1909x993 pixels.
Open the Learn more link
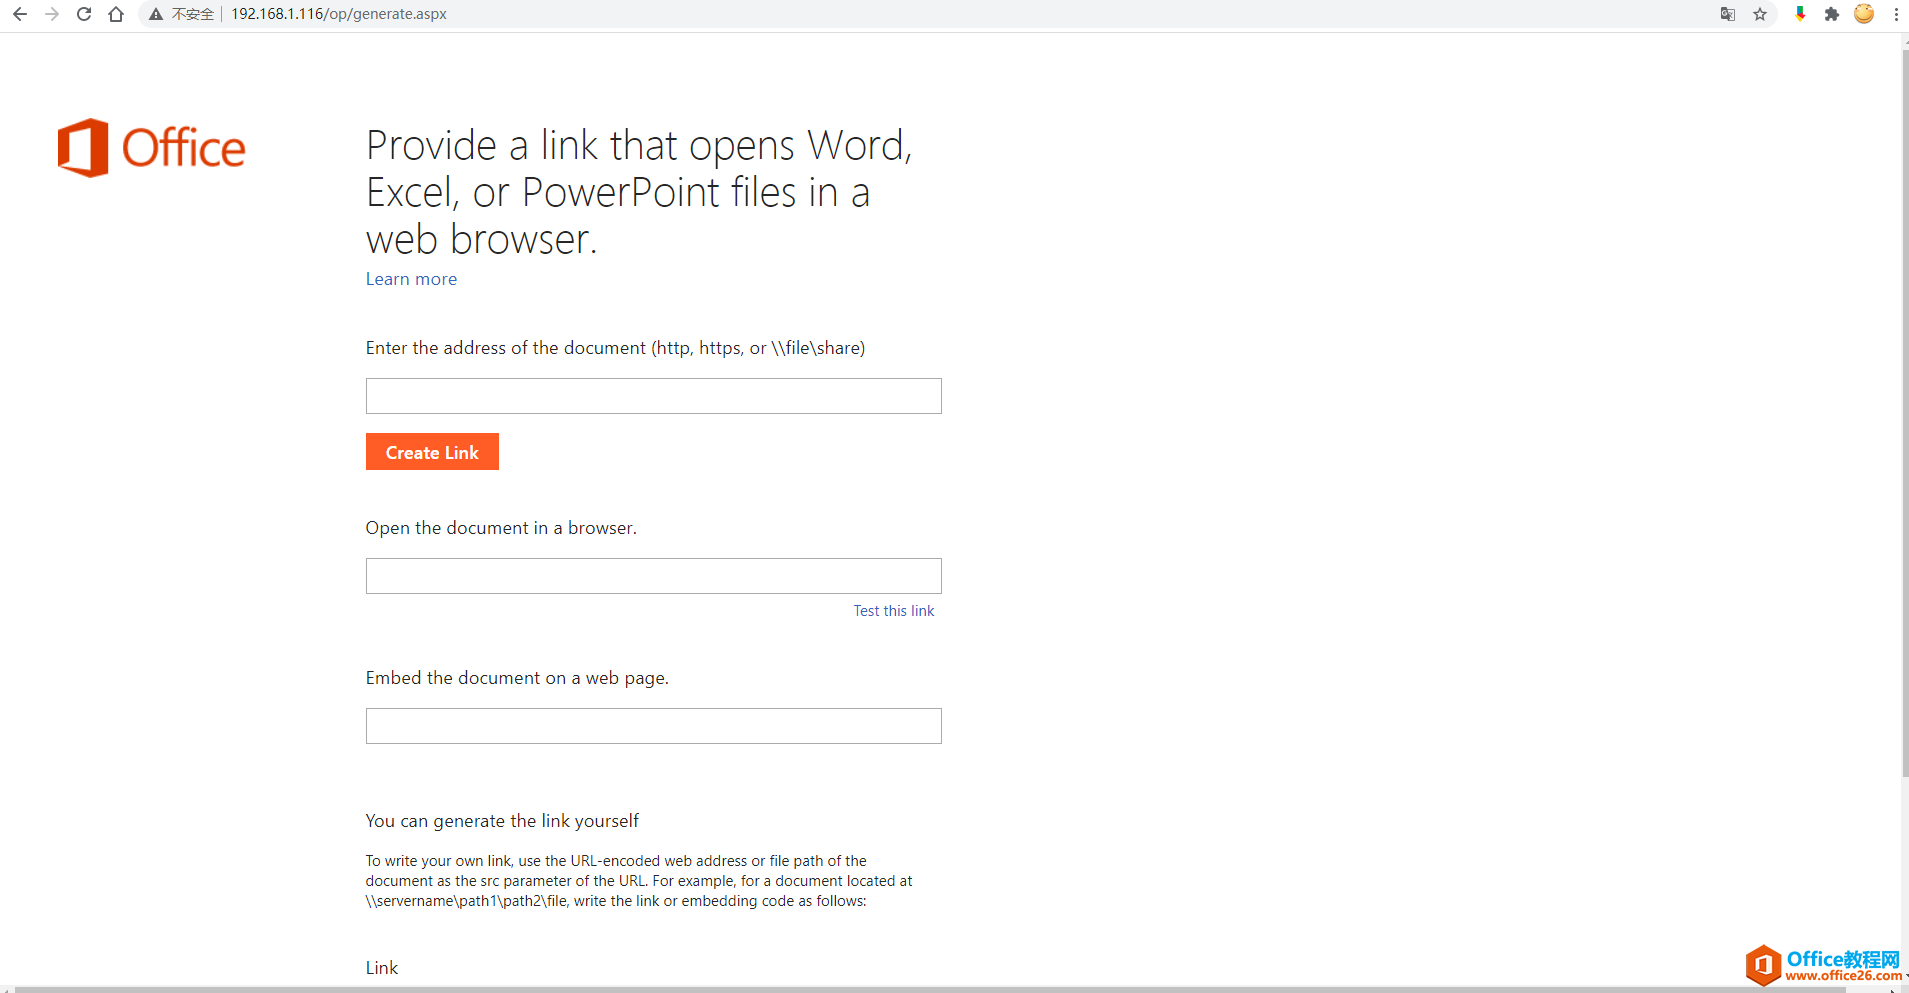pos(411,279)
